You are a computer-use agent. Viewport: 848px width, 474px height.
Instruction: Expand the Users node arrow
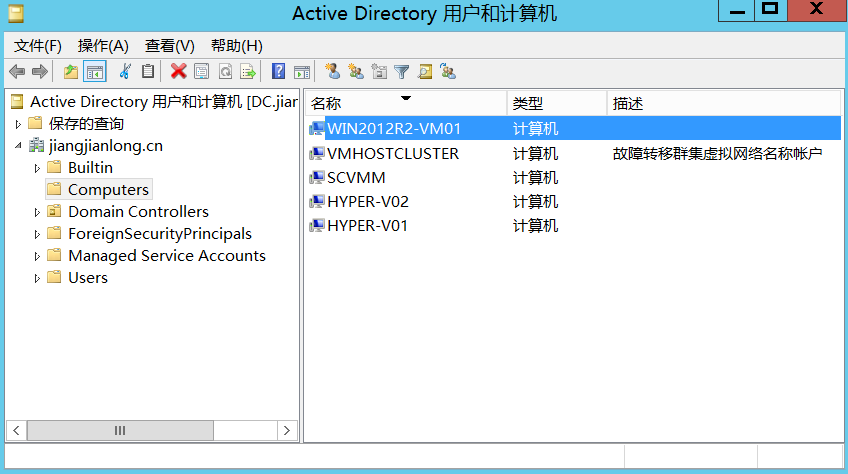(37, 278)
